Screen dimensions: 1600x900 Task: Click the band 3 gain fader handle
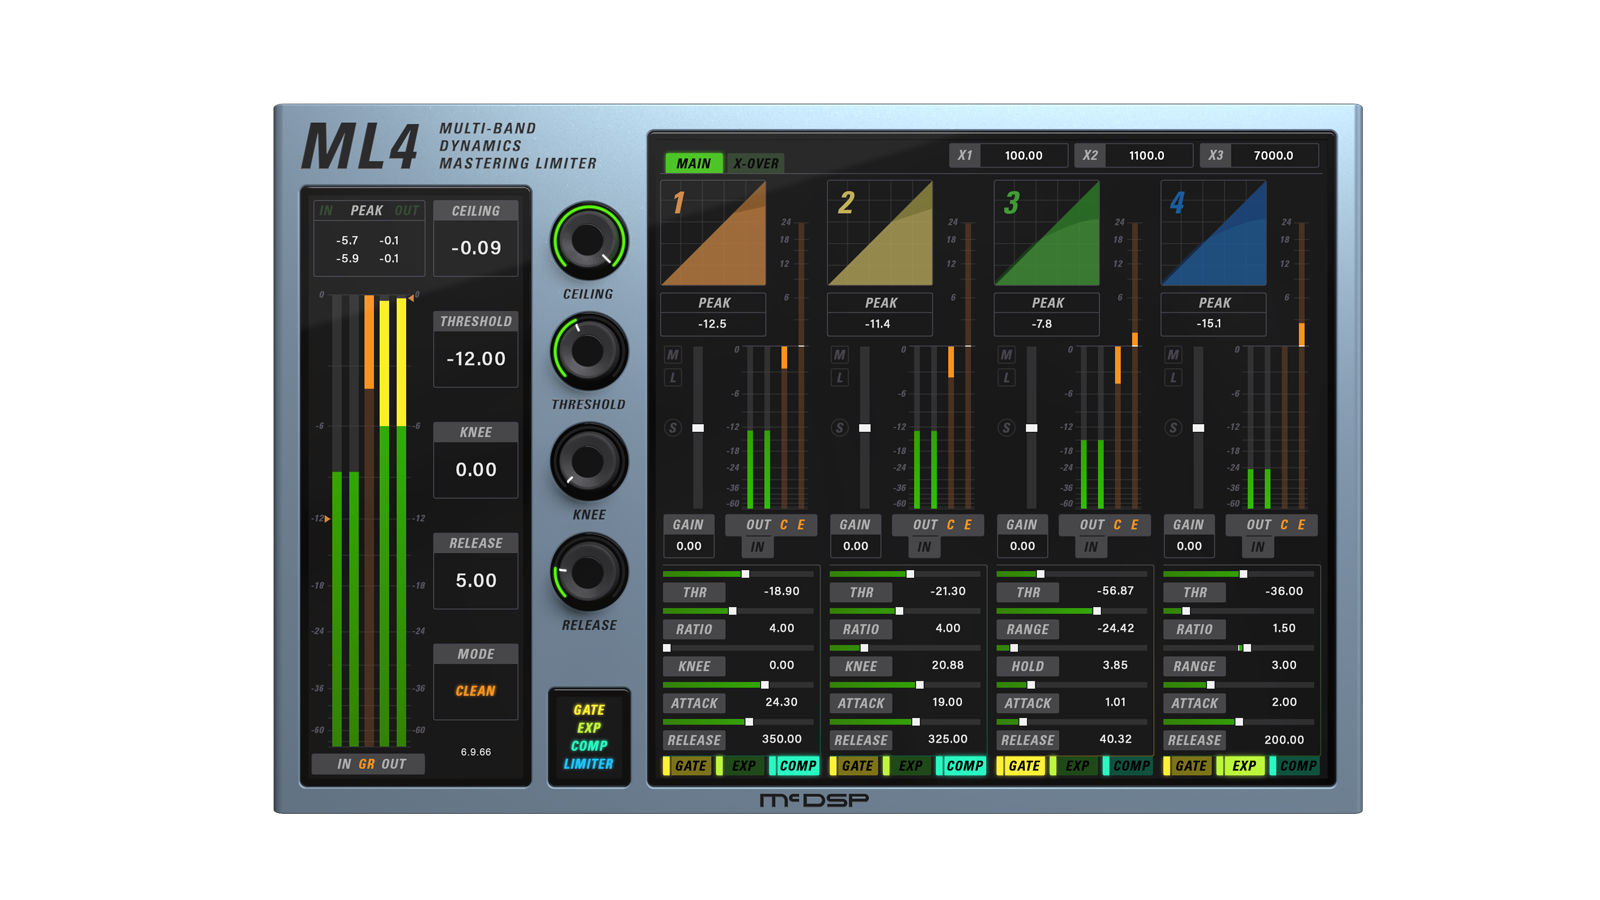point(1031,428)
